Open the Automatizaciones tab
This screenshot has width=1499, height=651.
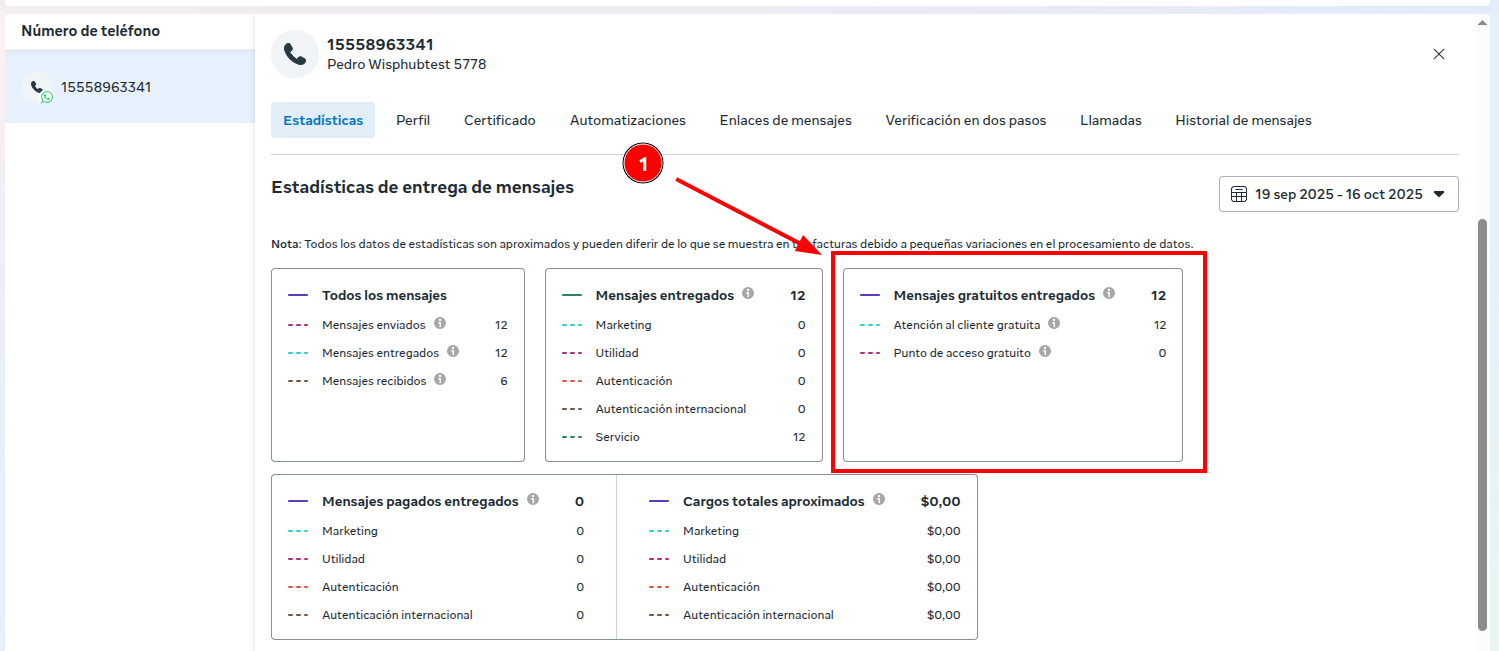tap(628, 120)
